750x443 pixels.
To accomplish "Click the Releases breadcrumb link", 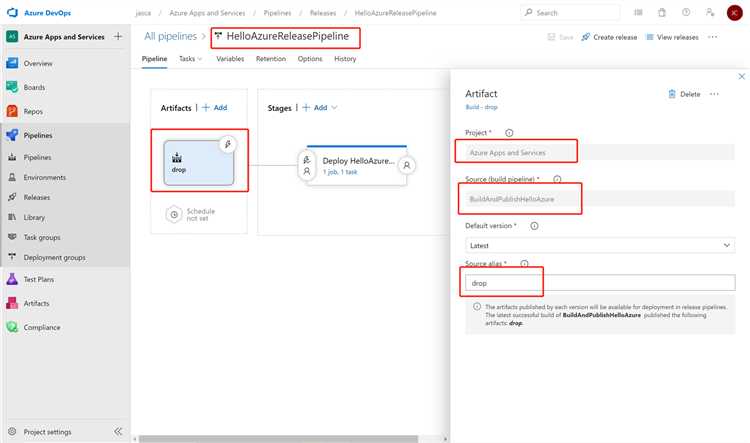I will (323, 13).
